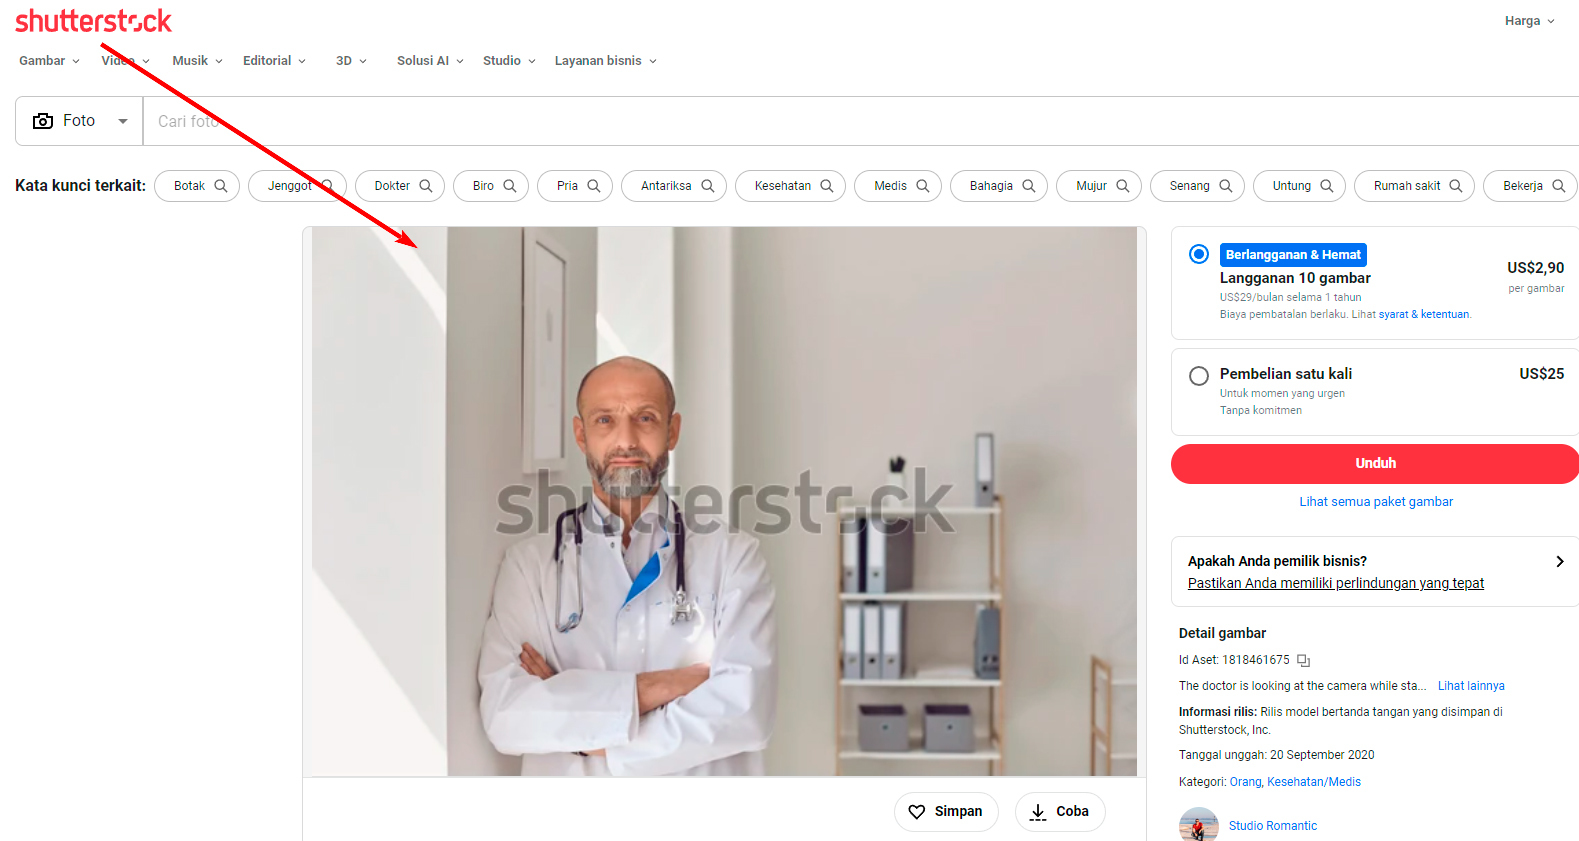Screen dimensions: 1579x841
Task: Search related keyword Dokter
Action: point(399,186)
